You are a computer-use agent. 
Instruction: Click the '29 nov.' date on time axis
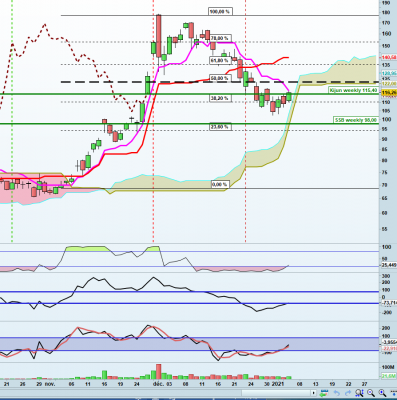45,384
